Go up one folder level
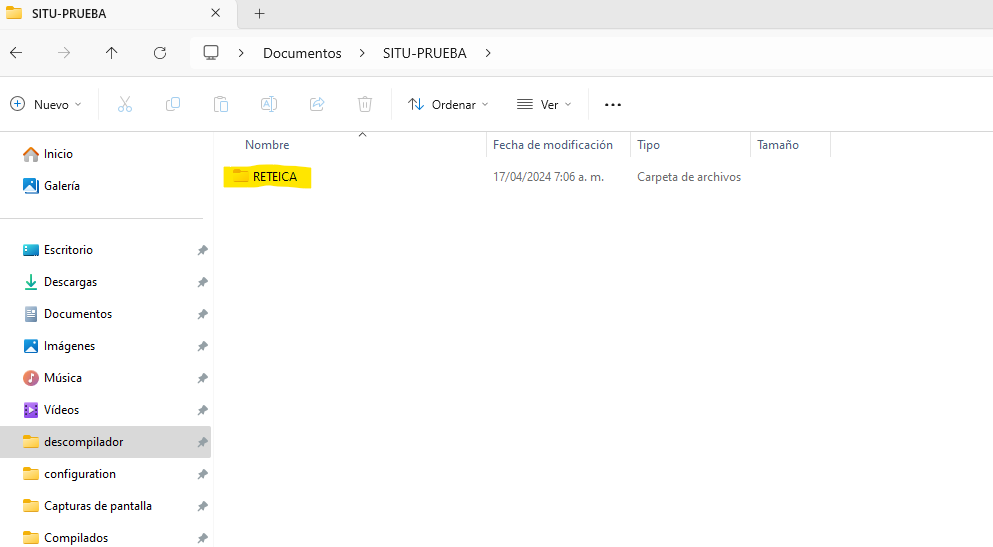 [112, 53]
